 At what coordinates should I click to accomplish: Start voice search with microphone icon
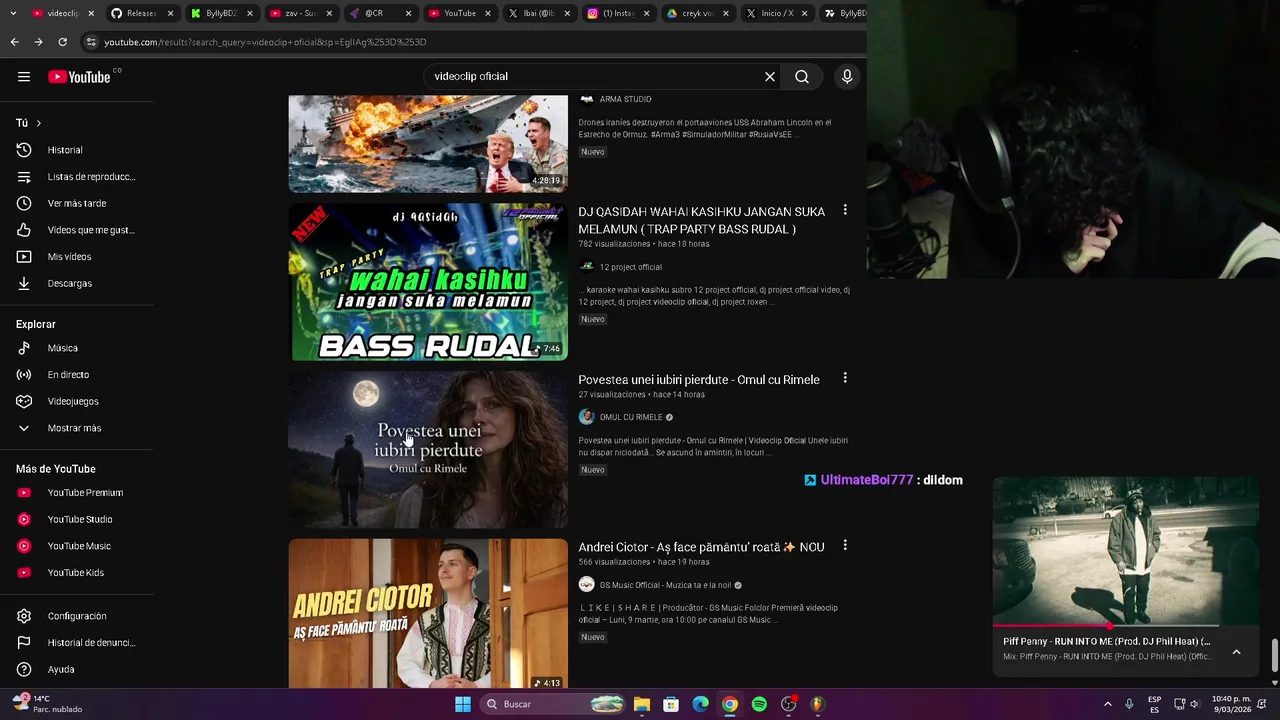point(847,77)
